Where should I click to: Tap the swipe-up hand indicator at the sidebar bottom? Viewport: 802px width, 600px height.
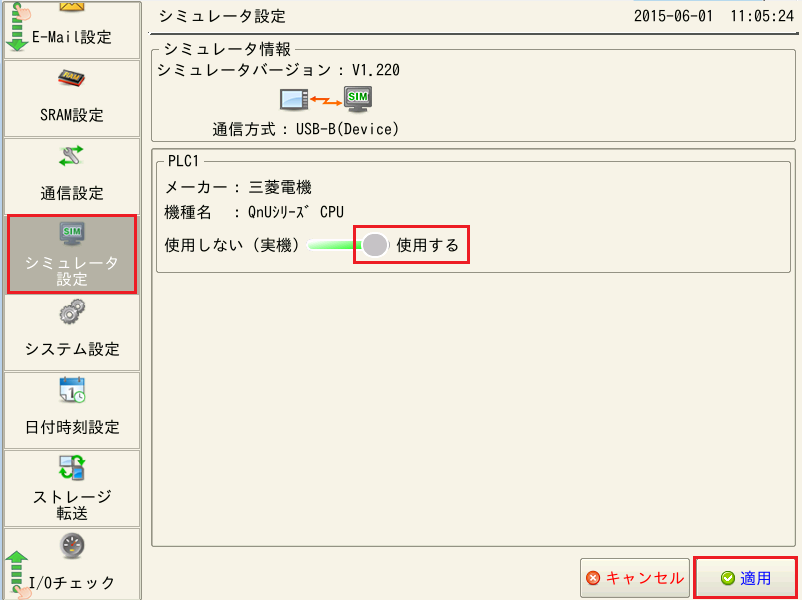tap(17, 574)
